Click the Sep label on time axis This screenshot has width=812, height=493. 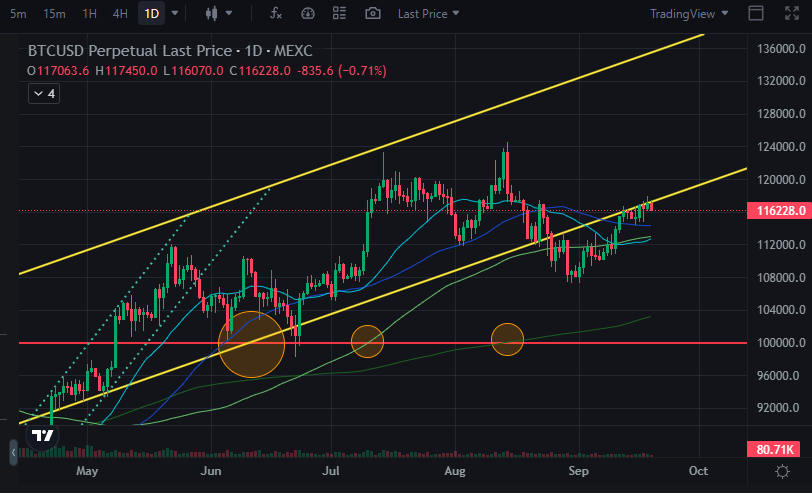[578, 471]
